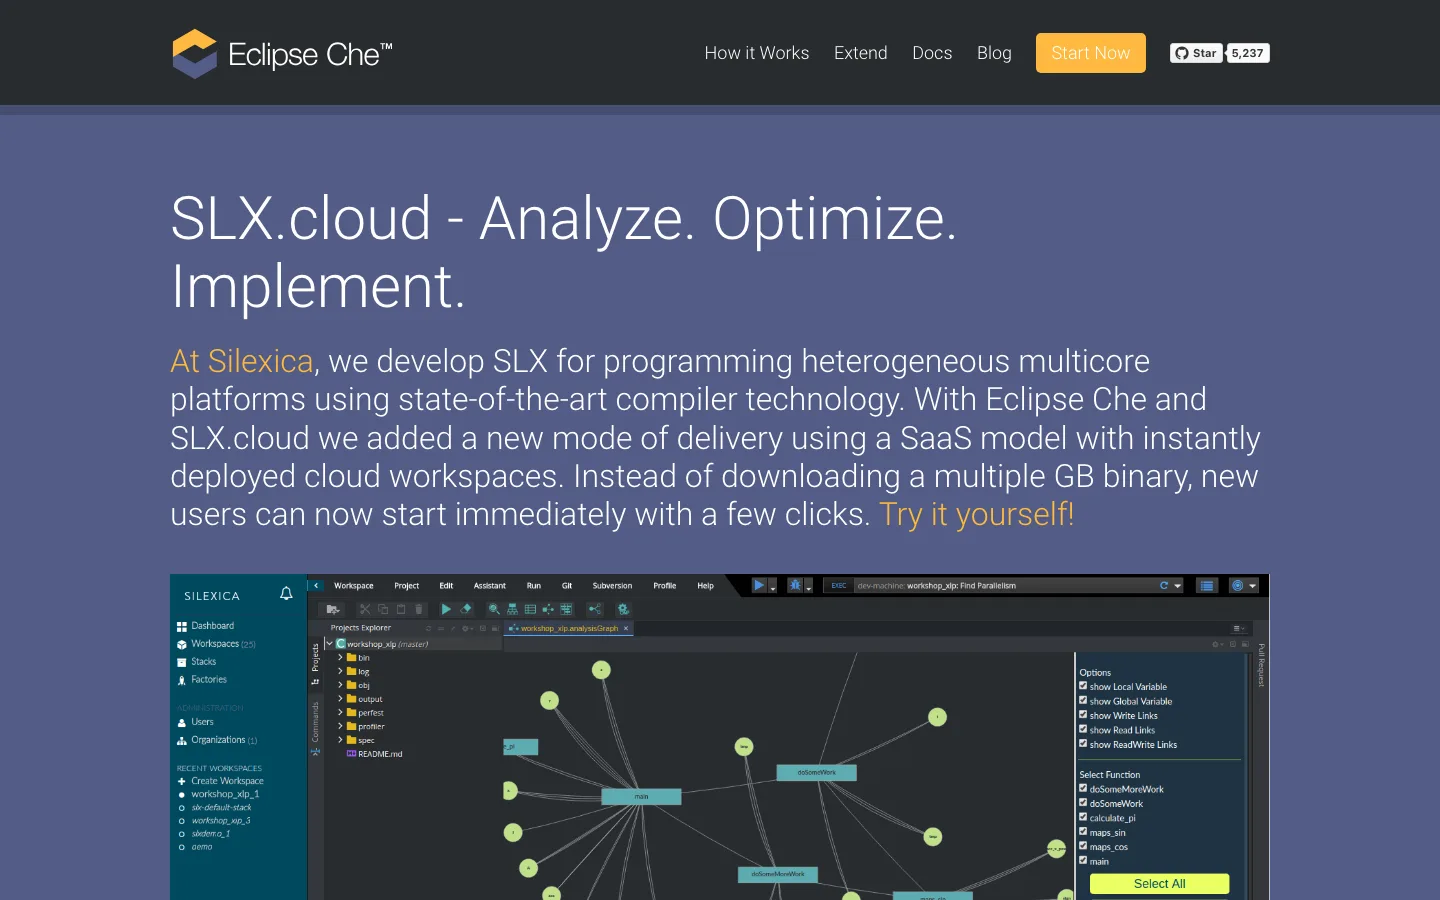The image size is (1440, 900).
Task: Click the yellow Select All button
Action: [x=1159, y=884]
